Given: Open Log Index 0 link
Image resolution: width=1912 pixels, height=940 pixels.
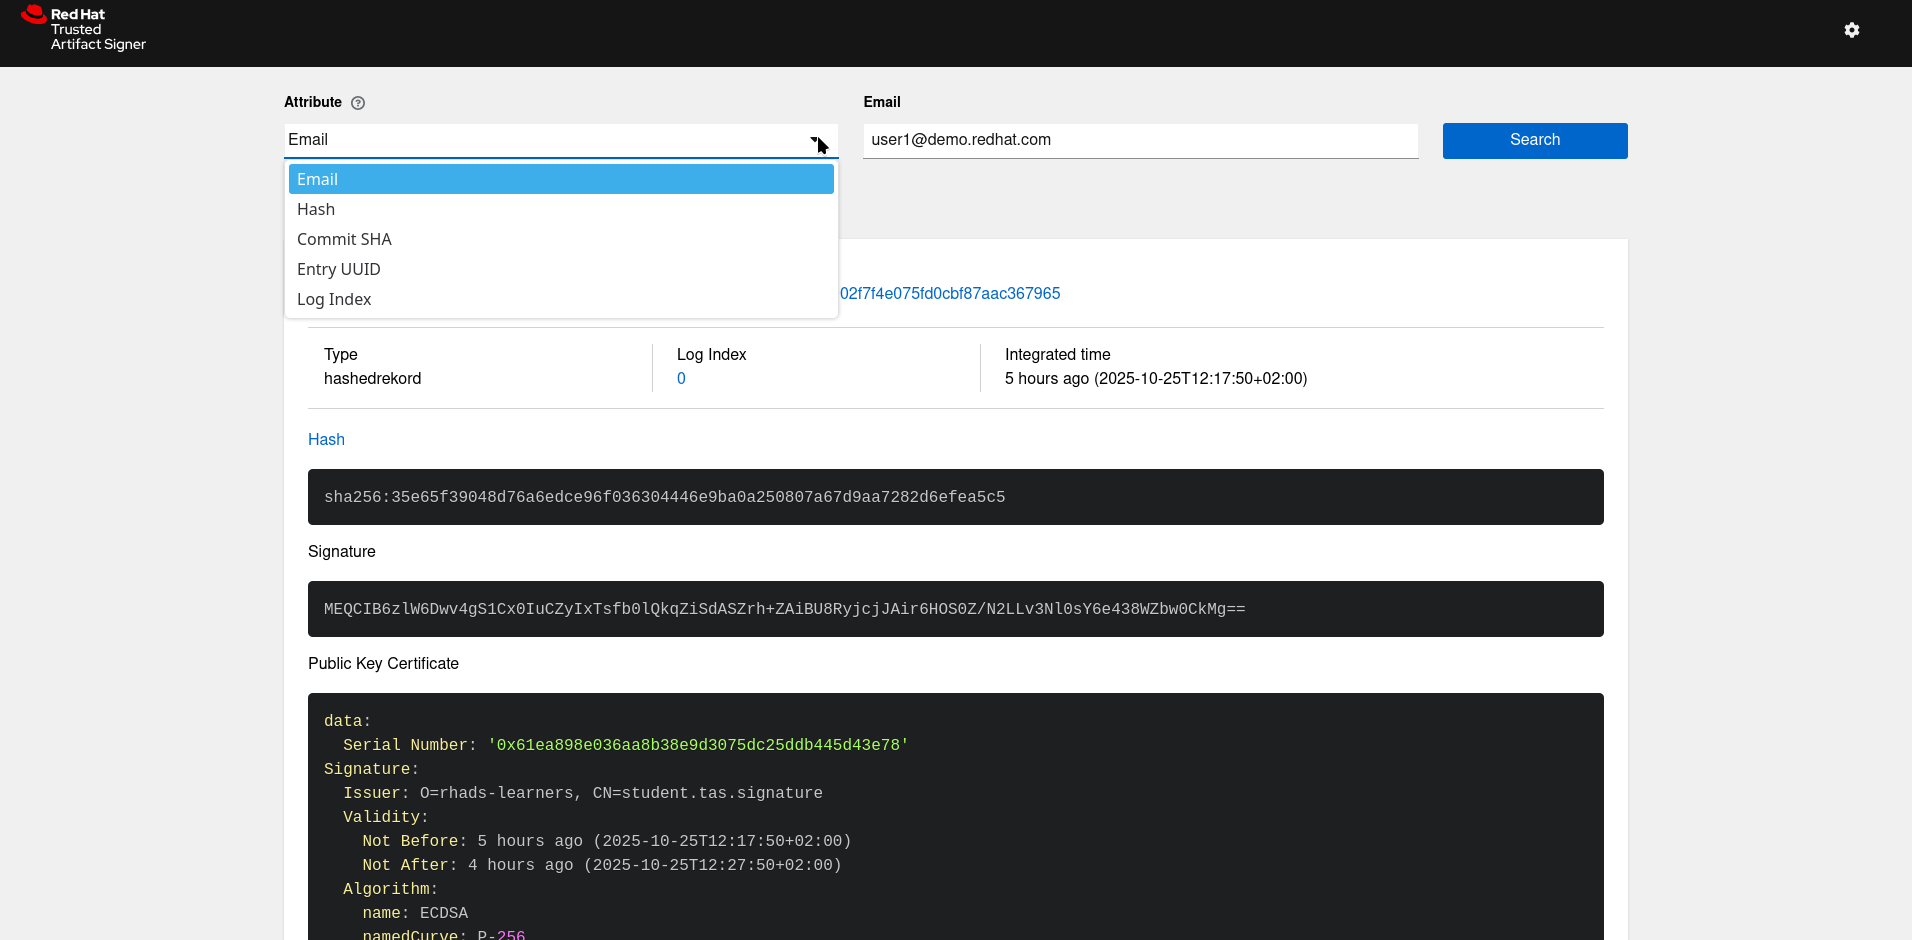Looking at the screenshot, I should point(681,379).
